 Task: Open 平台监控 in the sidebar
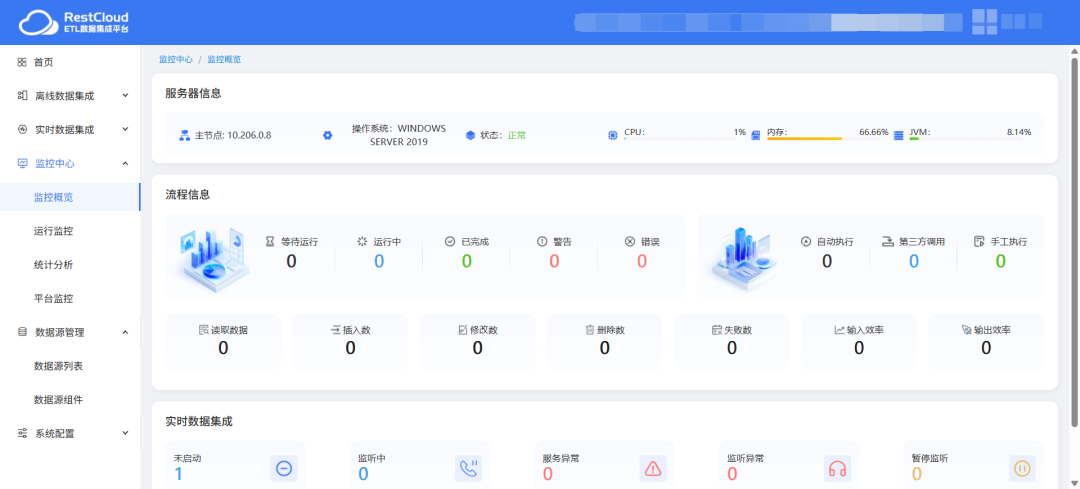tap(70, 298)
